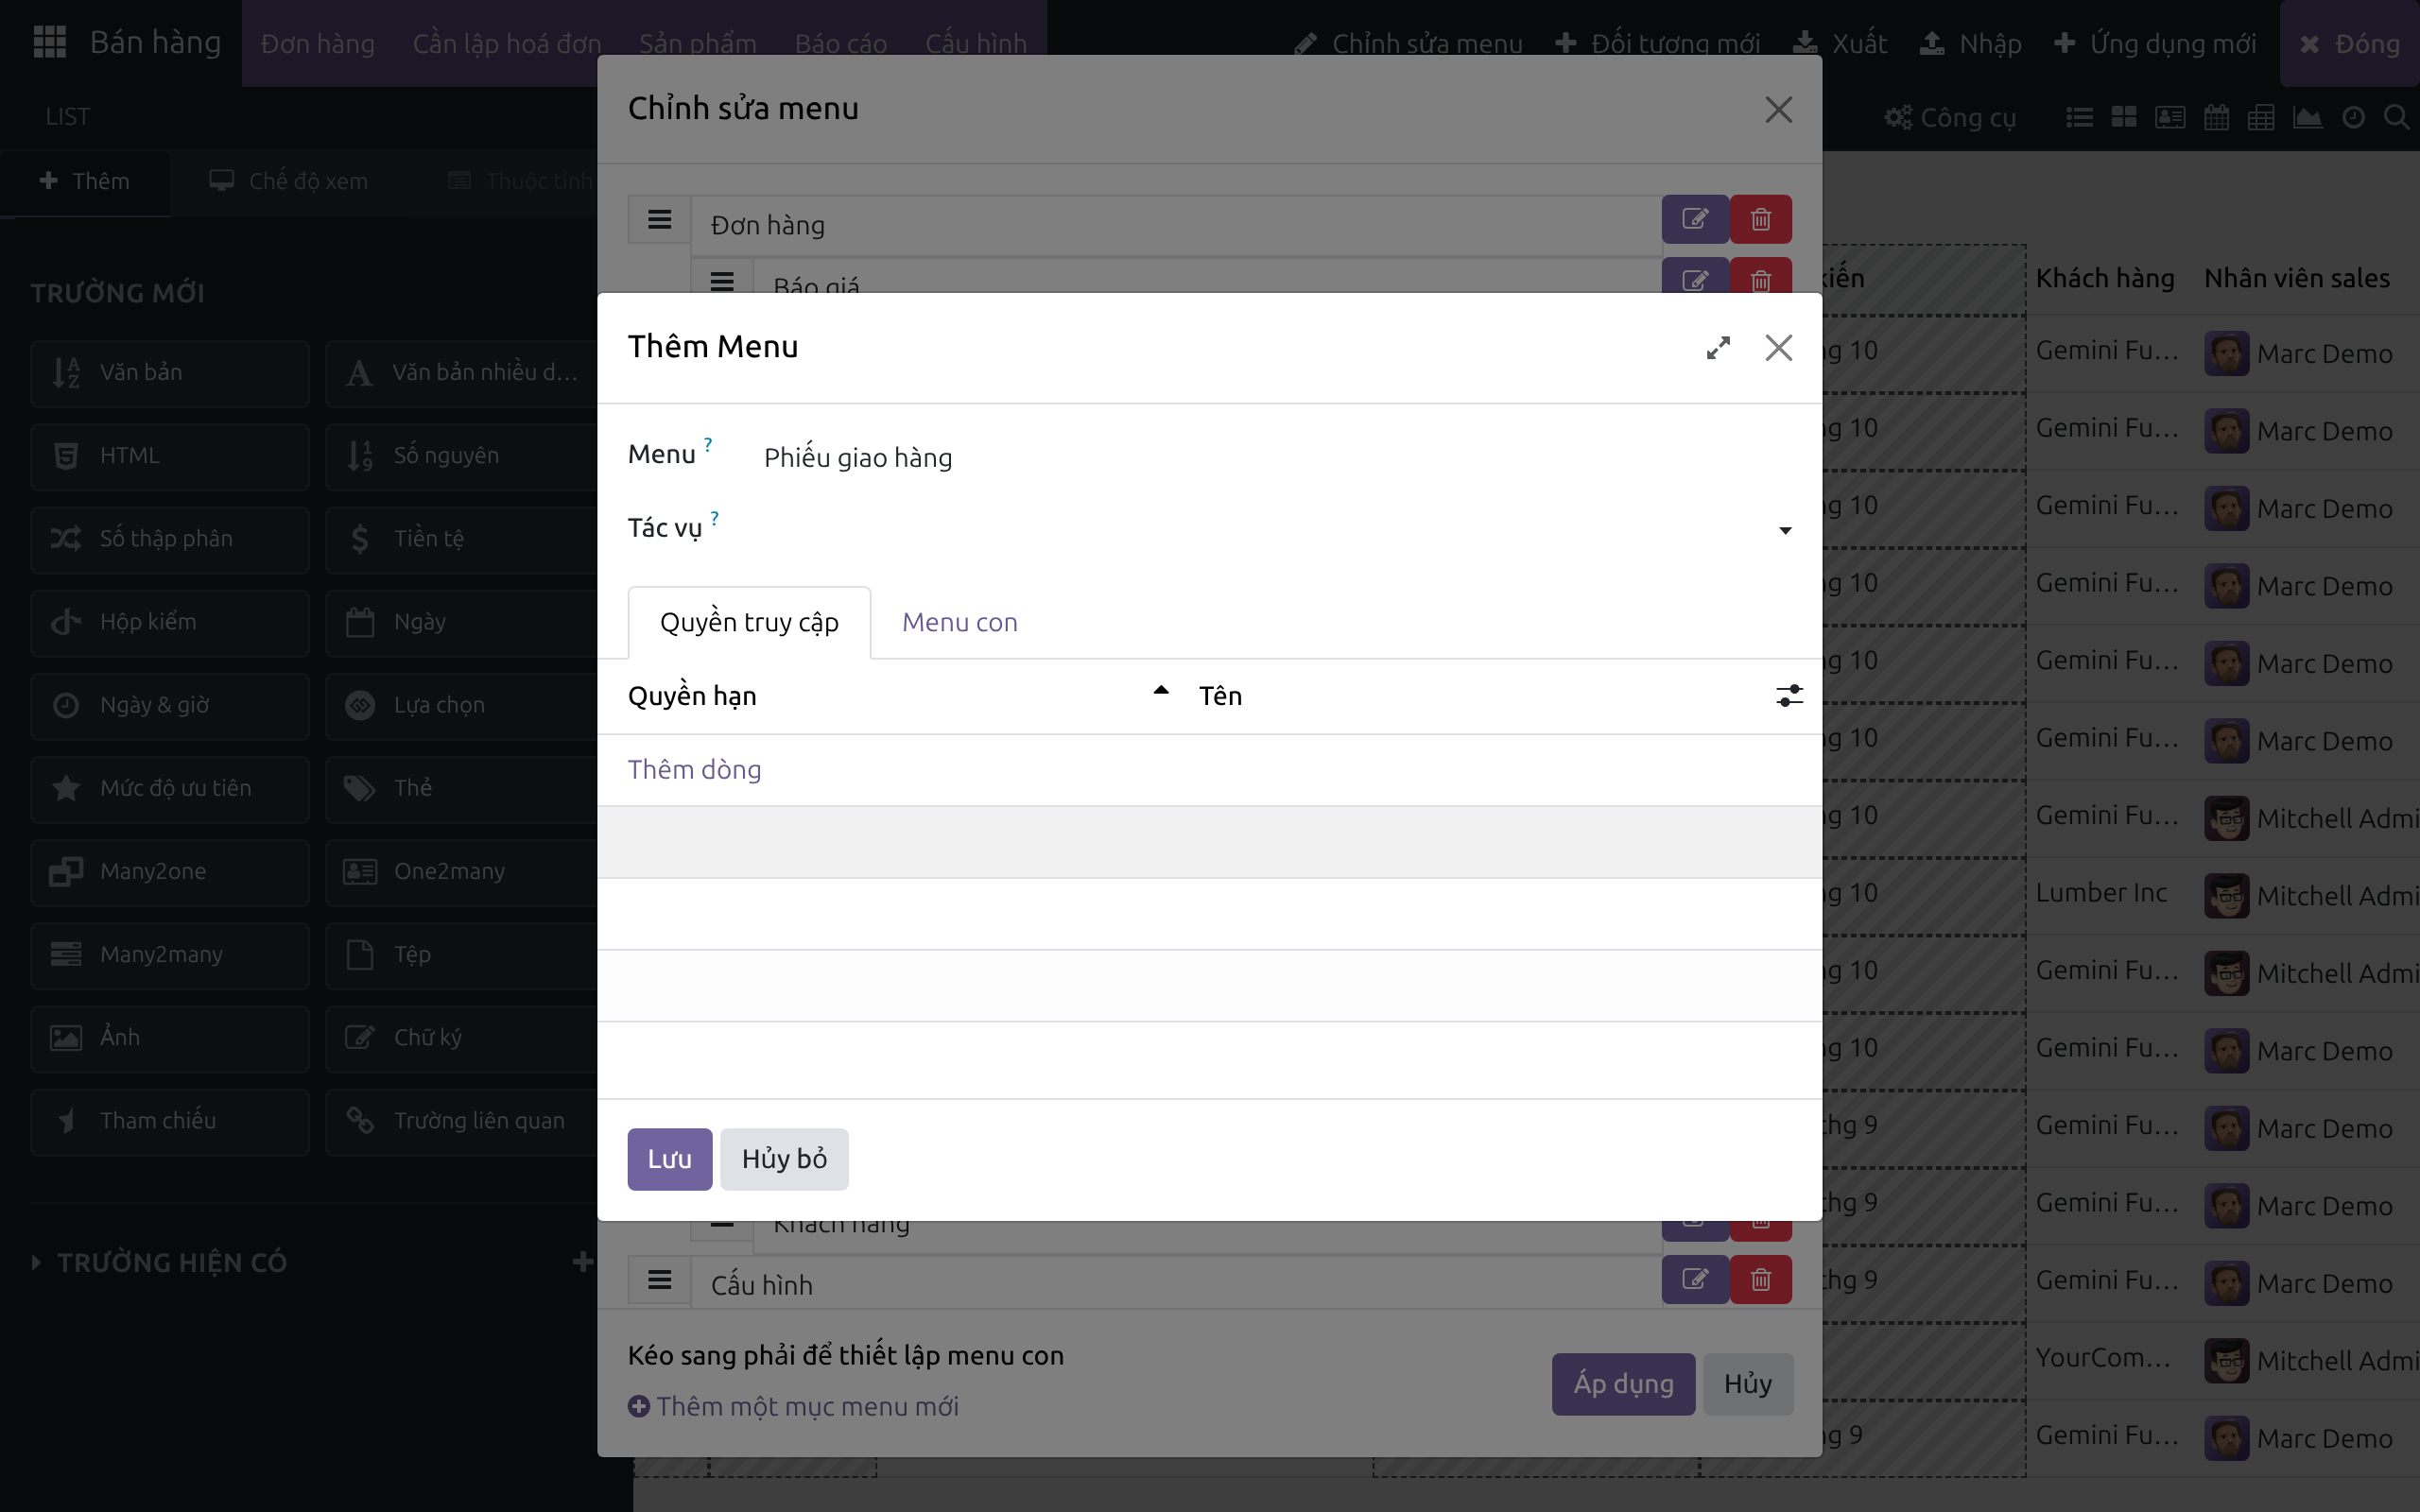Click the Lưu button
Image resolution: width=2420 pixels, height=1512 pixels.
click(x=670, y=1159)
